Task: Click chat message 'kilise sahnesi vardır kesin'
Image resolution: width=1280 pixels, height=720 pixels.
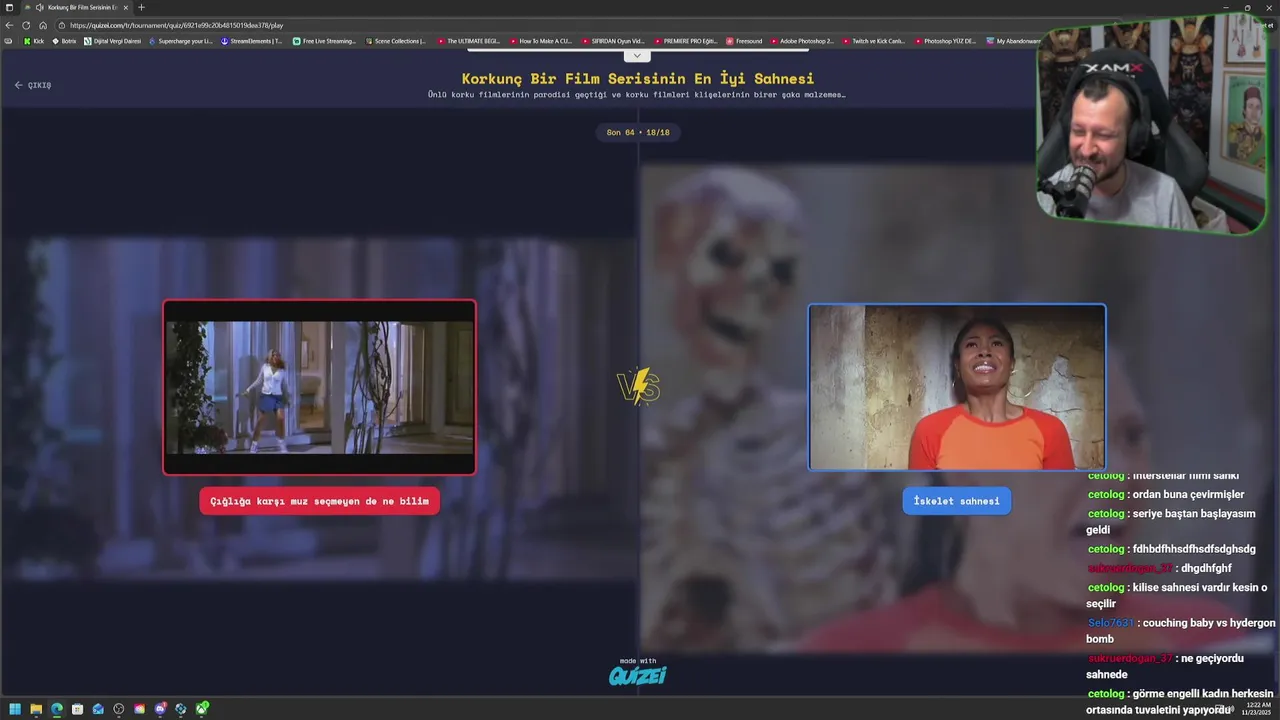Action: 1177,595
